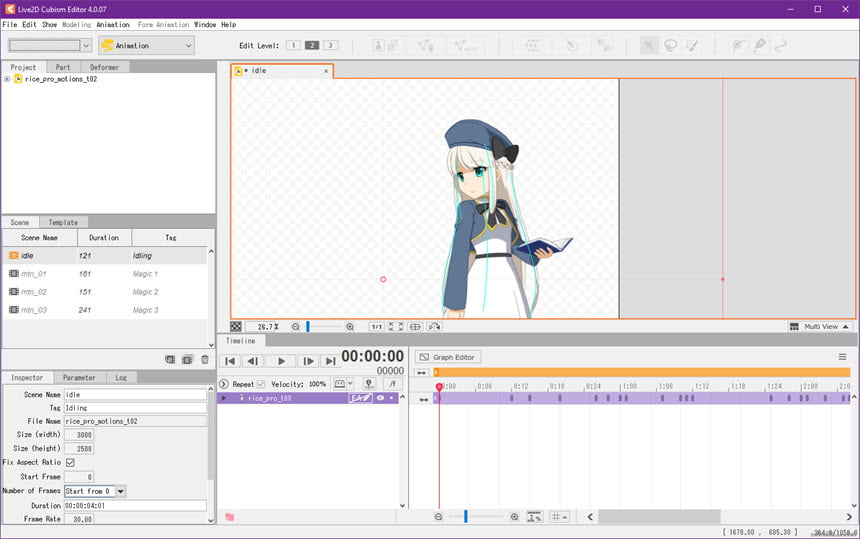Open the Window menu

[205, 25]
